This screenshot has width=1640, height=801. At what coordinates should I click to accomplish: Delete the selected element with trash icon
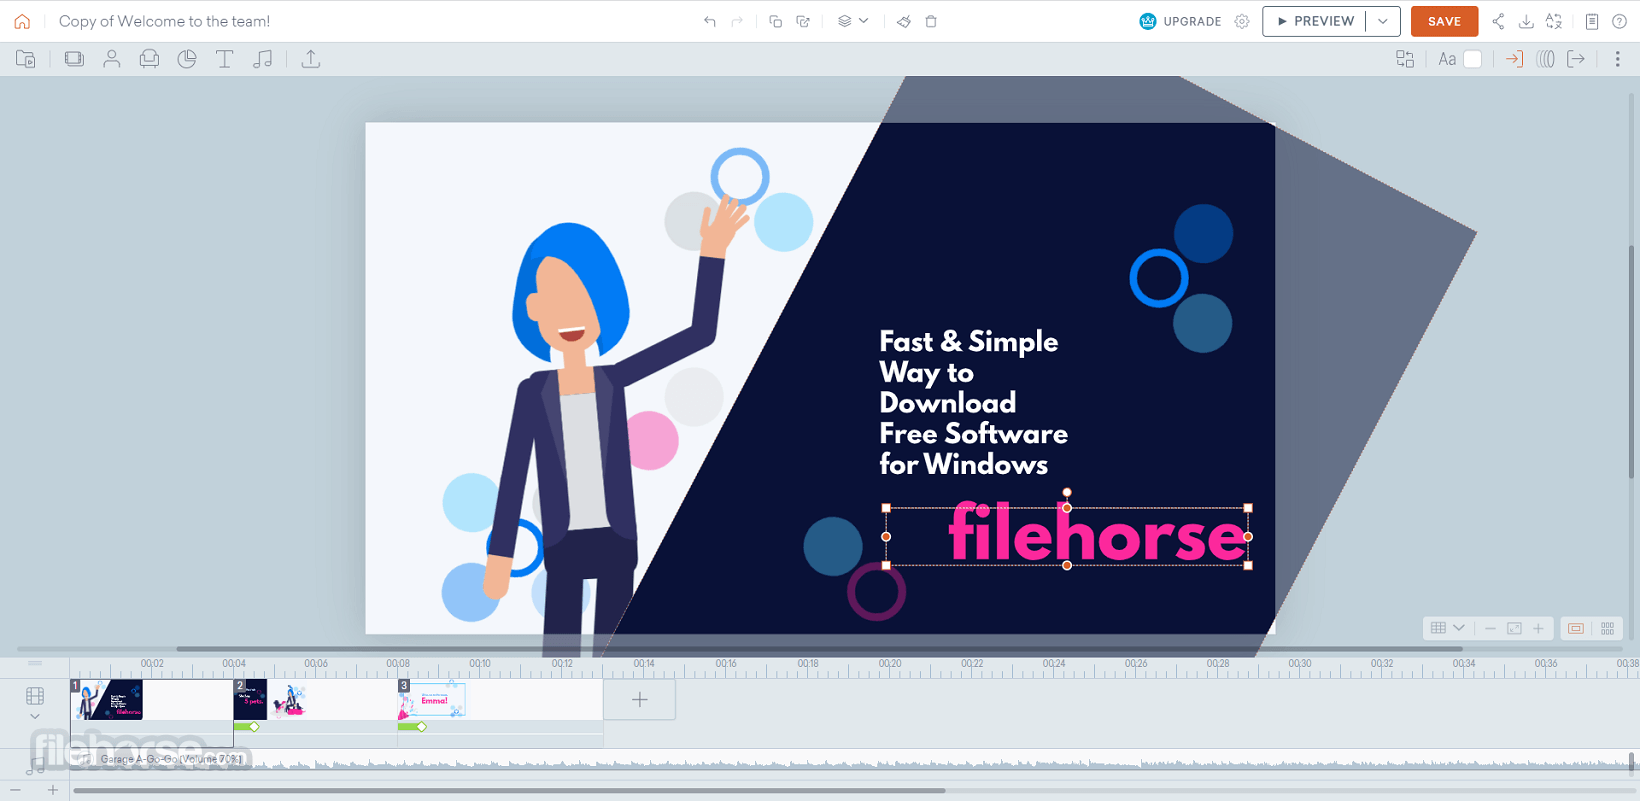931,21
